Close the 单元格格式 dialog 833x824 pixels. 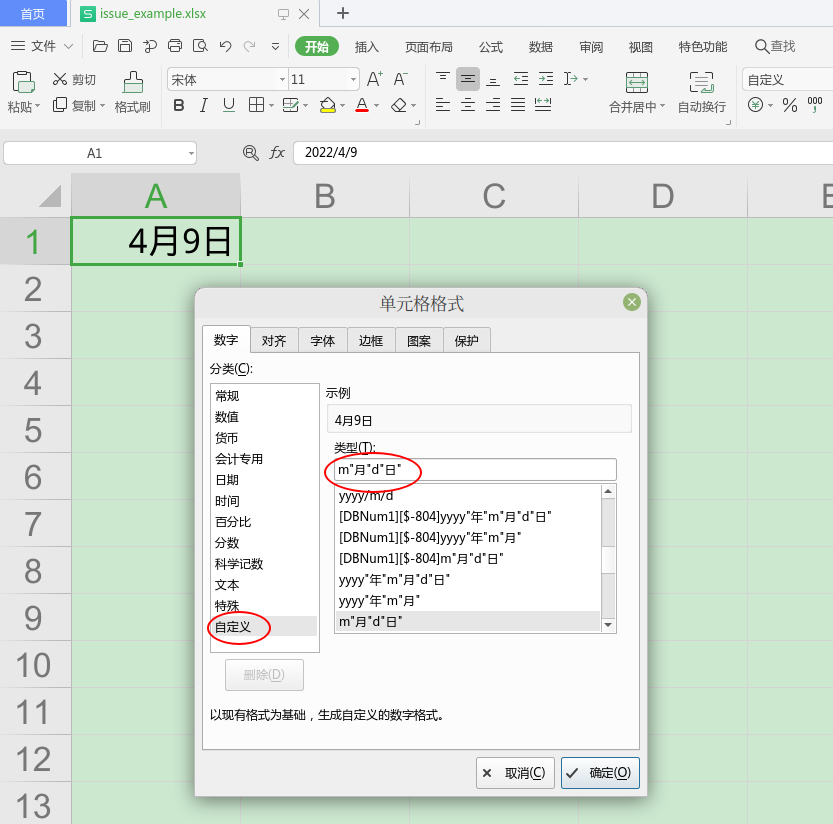[x=632, y=302]
